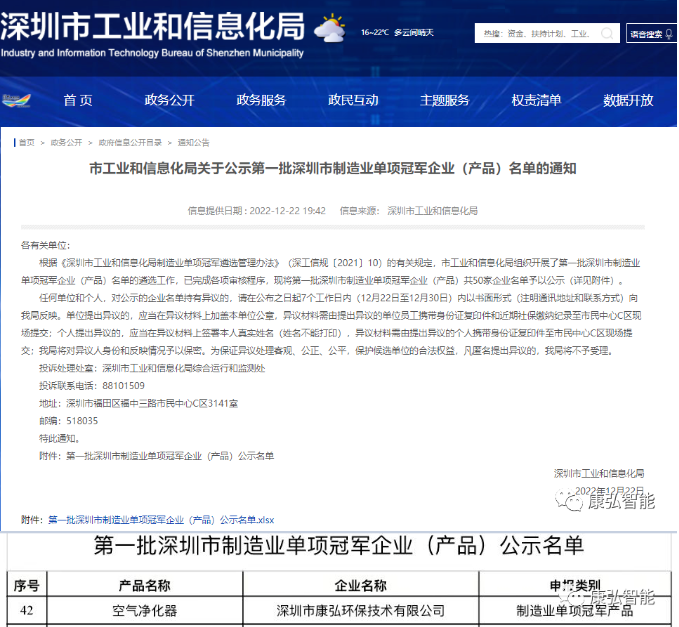
Task: Click the bureau title 深圳市工业和信息化局
Action: tap(152, 27)
